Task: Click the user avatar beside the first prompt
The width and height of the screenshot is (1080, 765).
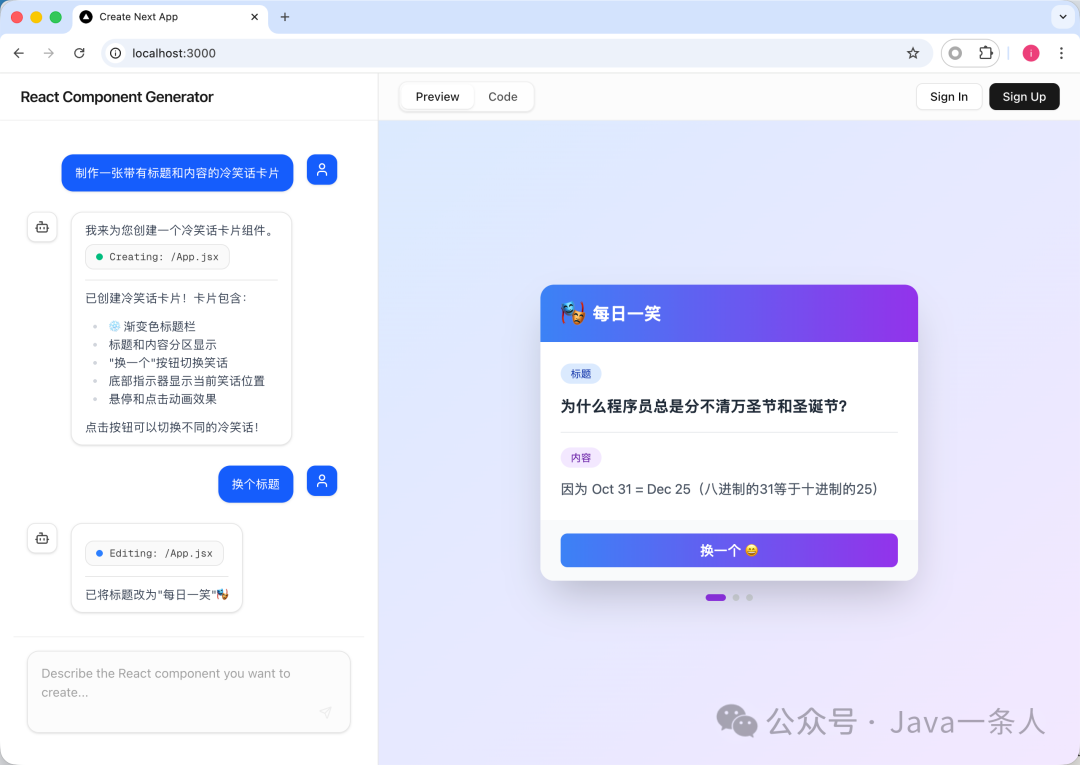Action: coord(322,169)
